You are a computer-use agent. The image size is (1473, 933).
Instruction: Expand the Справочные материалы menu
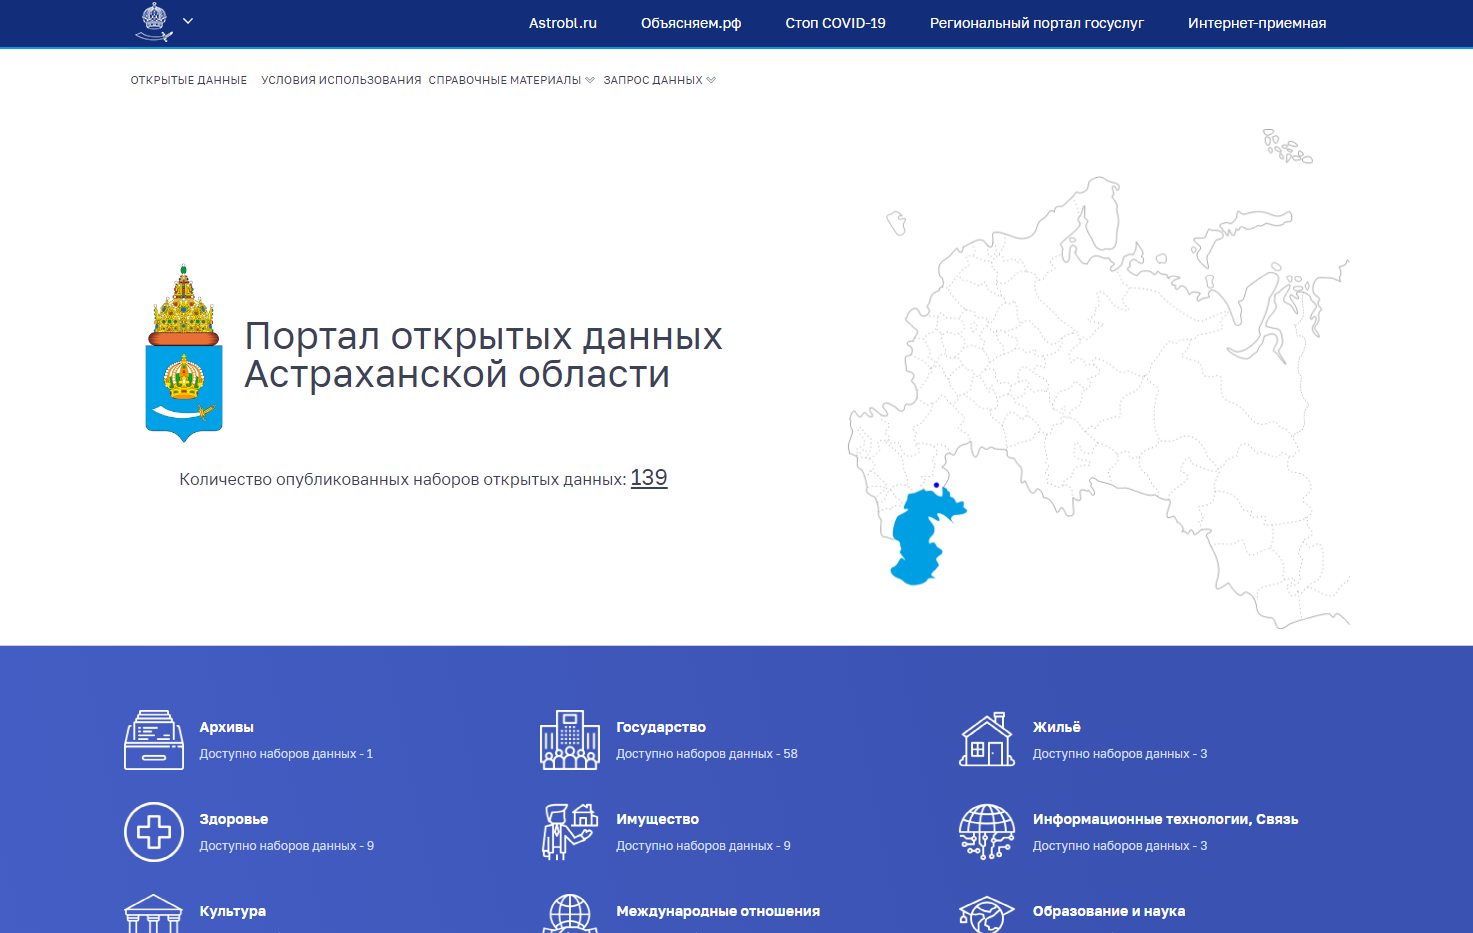(511, 80)
